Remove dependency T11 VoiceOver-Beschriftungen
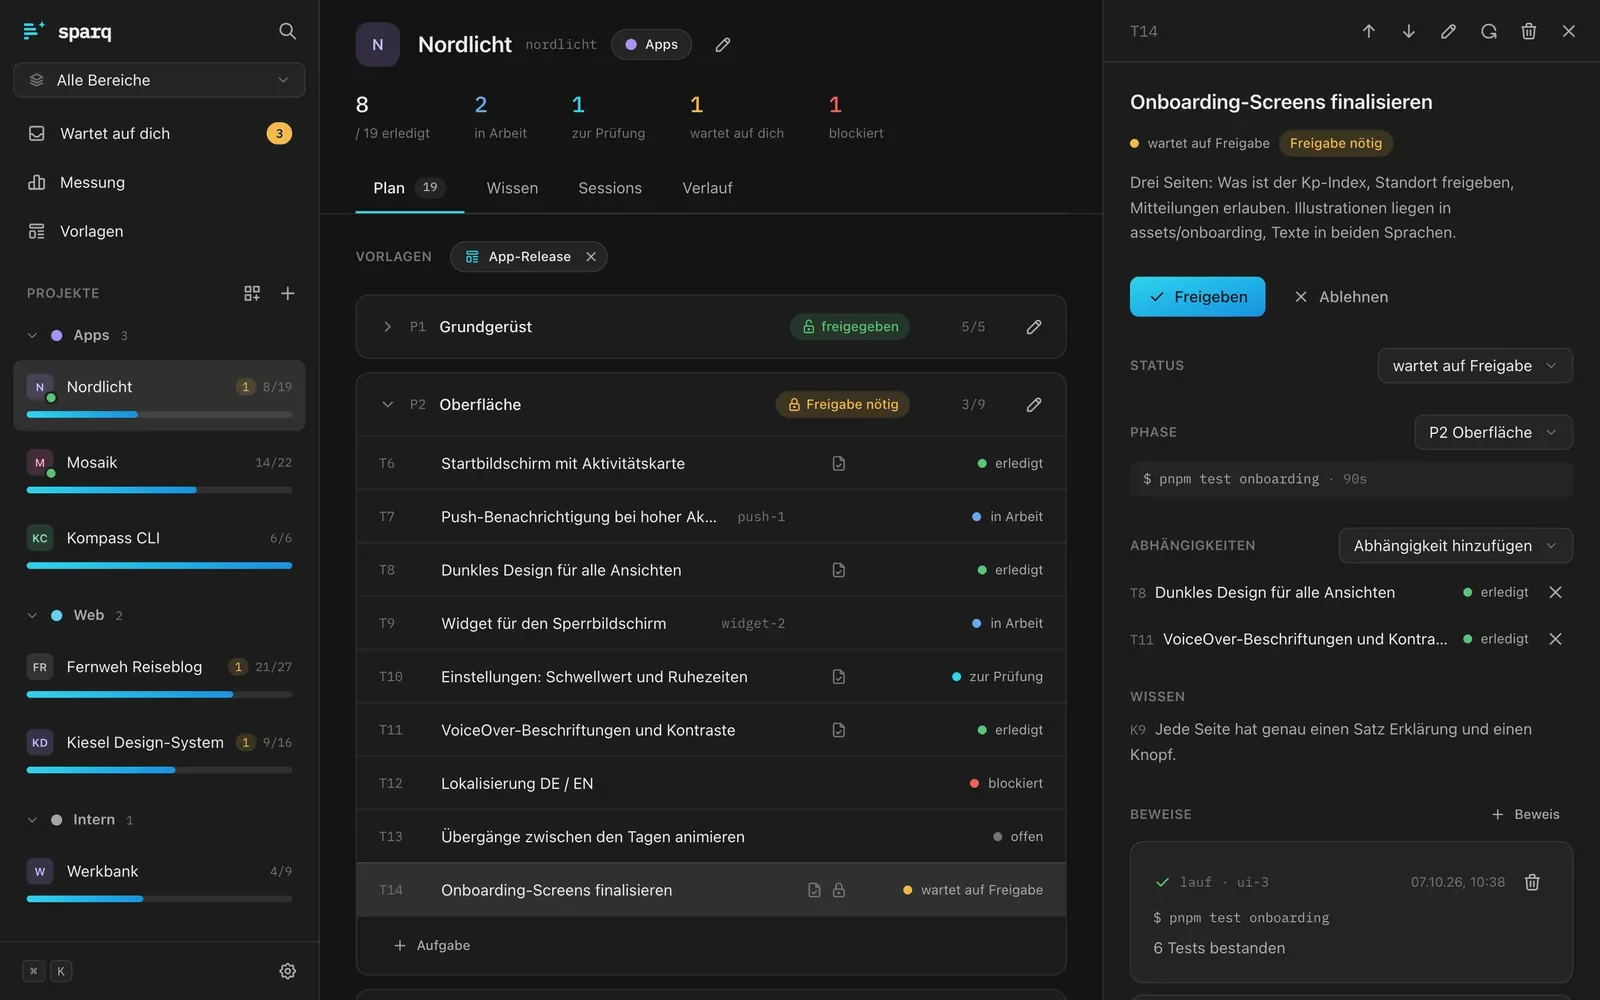 coord(1555,639)
